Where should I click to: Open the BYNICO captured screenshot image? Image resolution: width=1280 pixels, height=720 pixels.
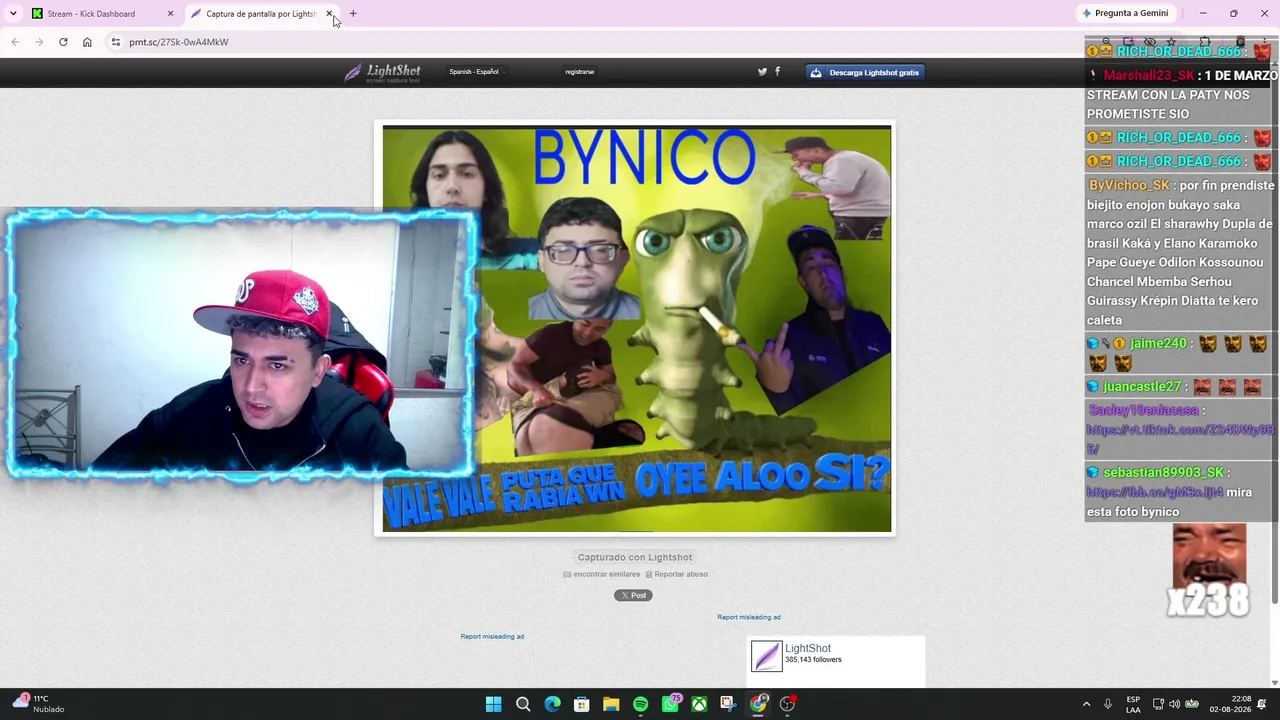636,329
